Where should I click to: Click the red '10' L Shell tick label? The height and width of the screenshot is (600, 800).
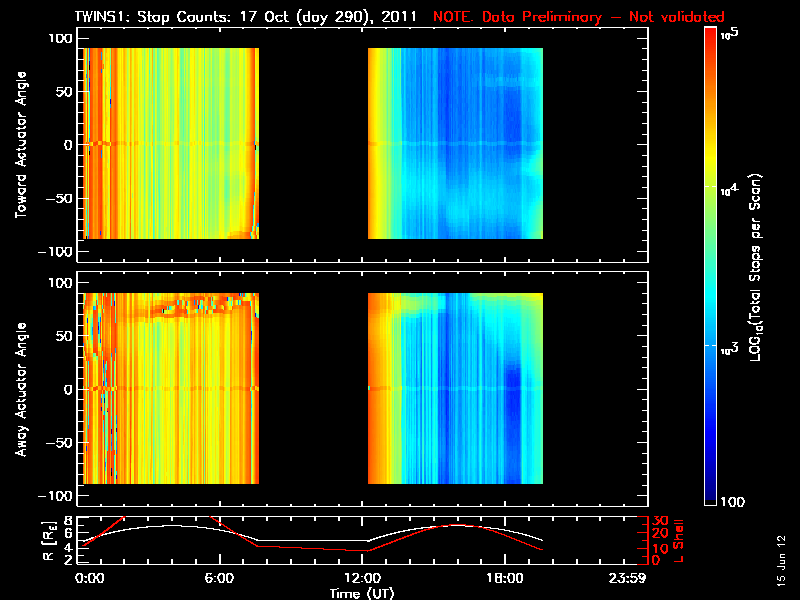coord(660,548)
